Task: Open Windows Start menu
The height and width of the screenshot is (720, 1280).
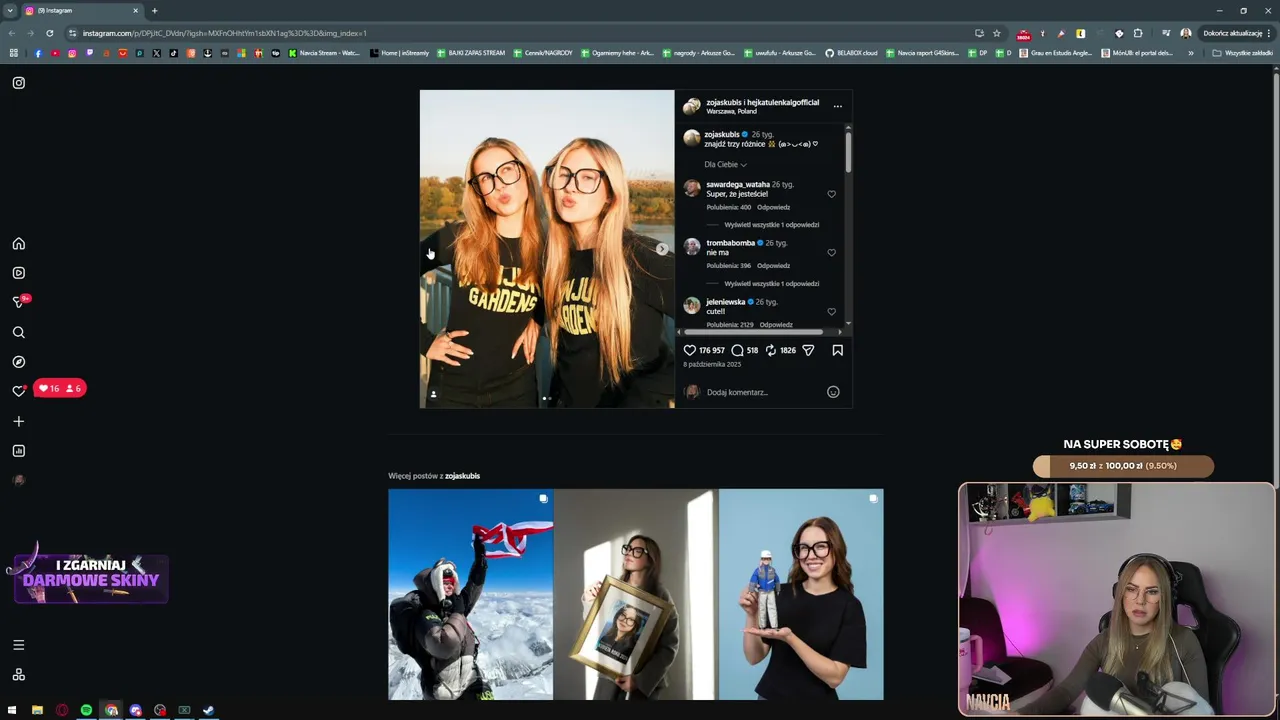Action: [12, 710]
